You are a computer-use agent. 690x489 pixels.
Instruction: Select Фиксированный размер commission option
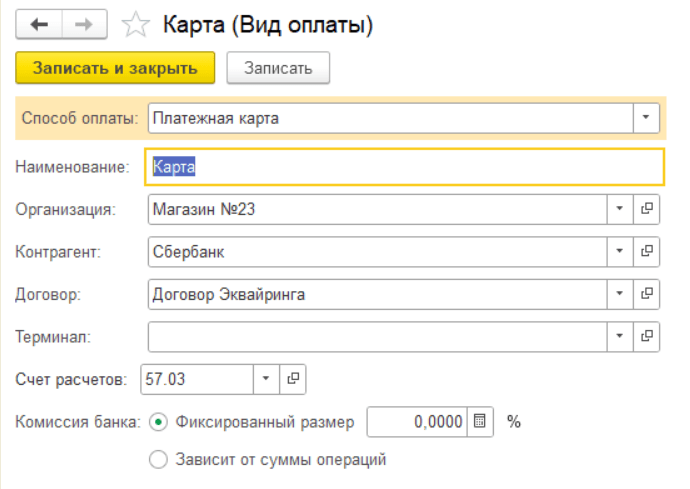point(158,422)
